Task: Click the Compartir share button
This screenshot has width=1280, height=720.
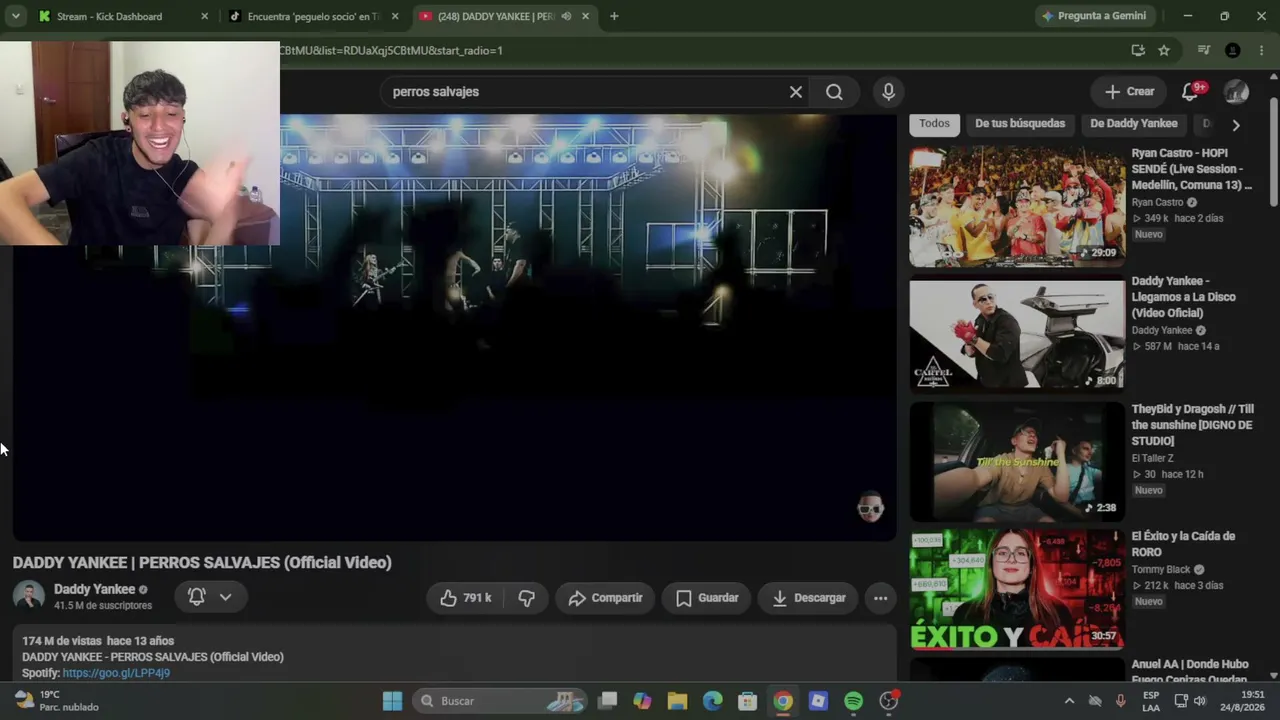Action: coord(605,598)
